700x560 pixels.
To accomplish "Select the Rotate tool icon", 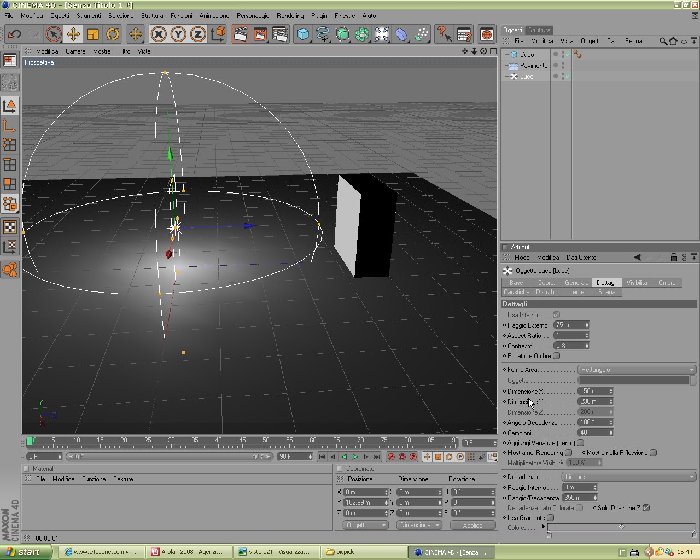I will pyautogui.click(x=112, y=34).
